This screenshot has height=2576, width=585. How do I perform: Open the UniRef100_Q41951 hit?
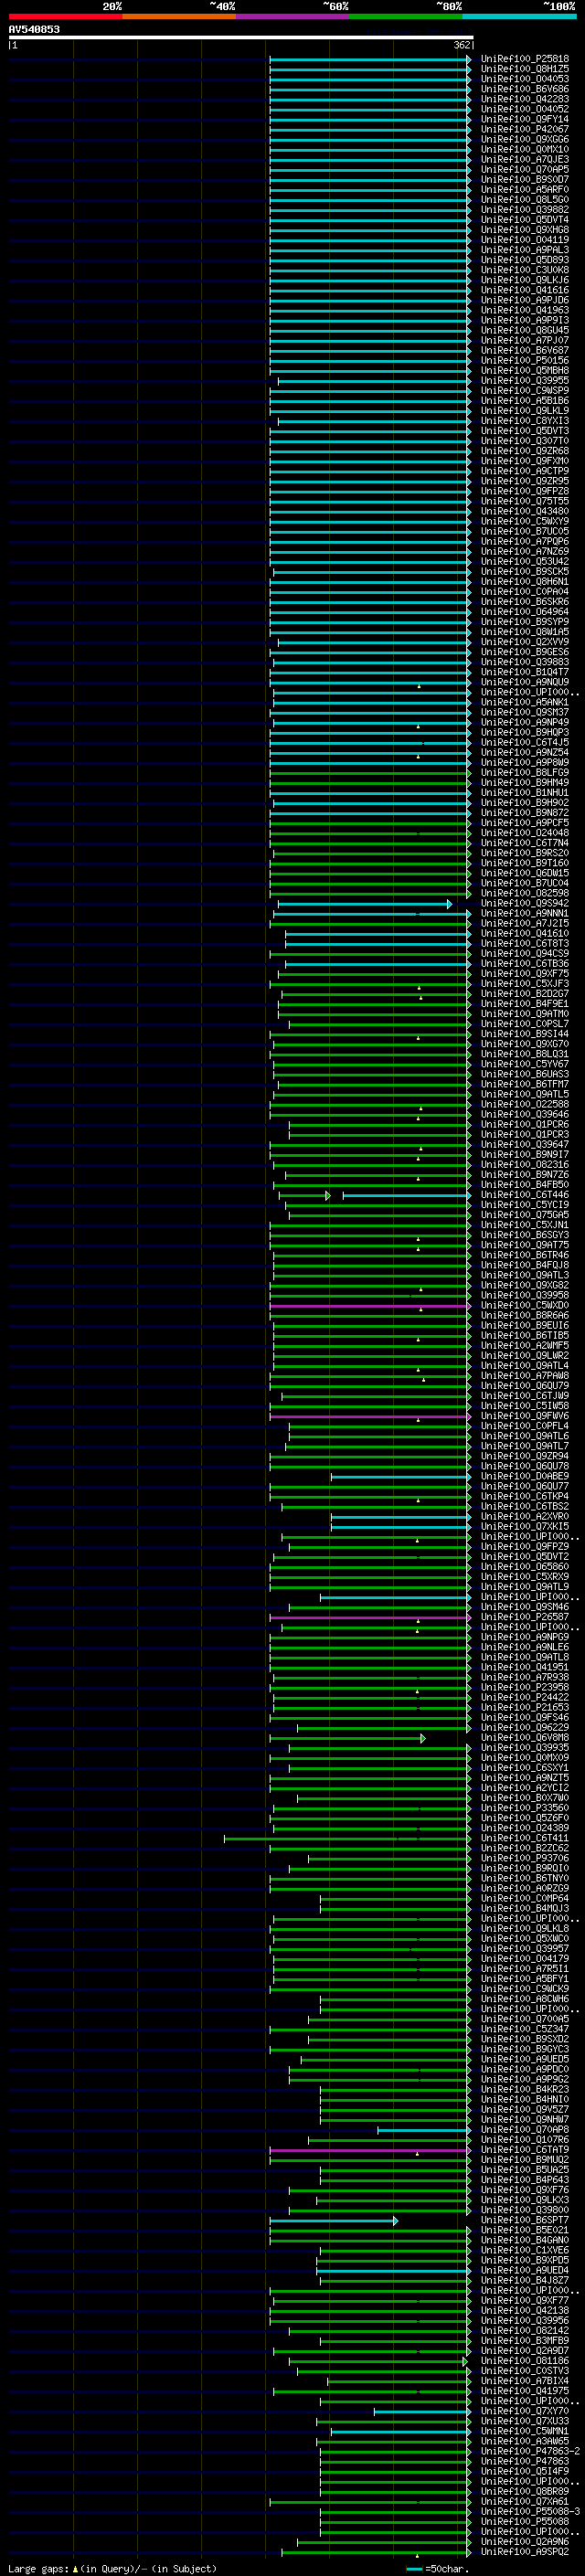coord(524,1668)
